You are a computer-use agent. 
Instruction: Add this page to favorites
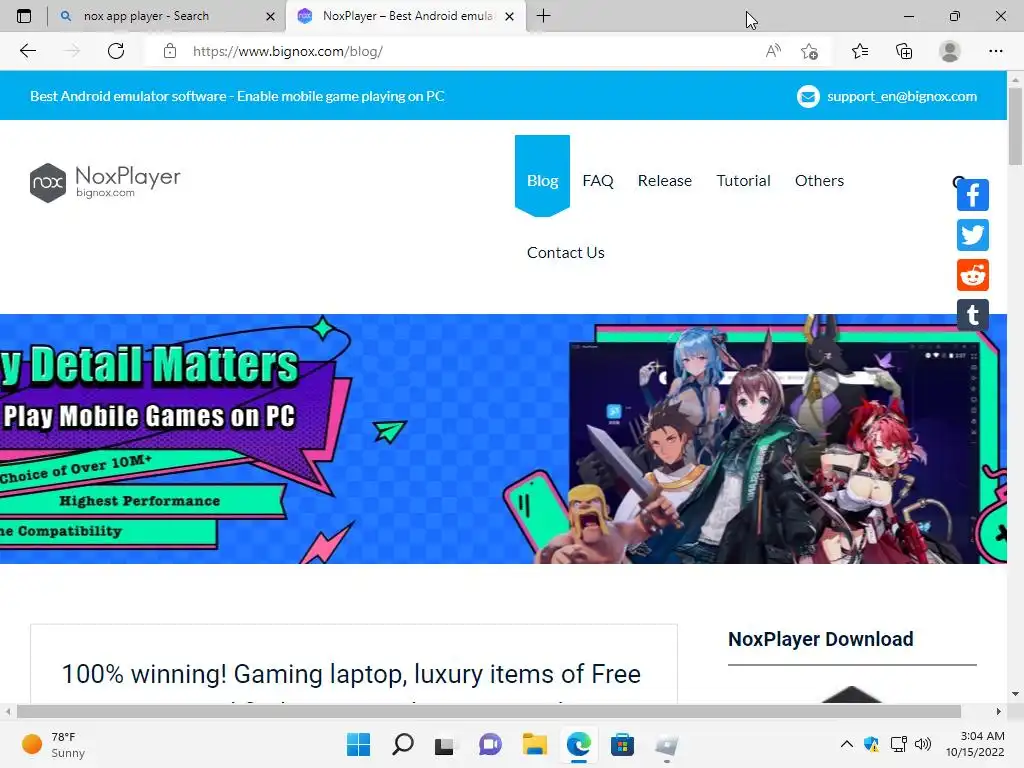(x=809, y=51)
